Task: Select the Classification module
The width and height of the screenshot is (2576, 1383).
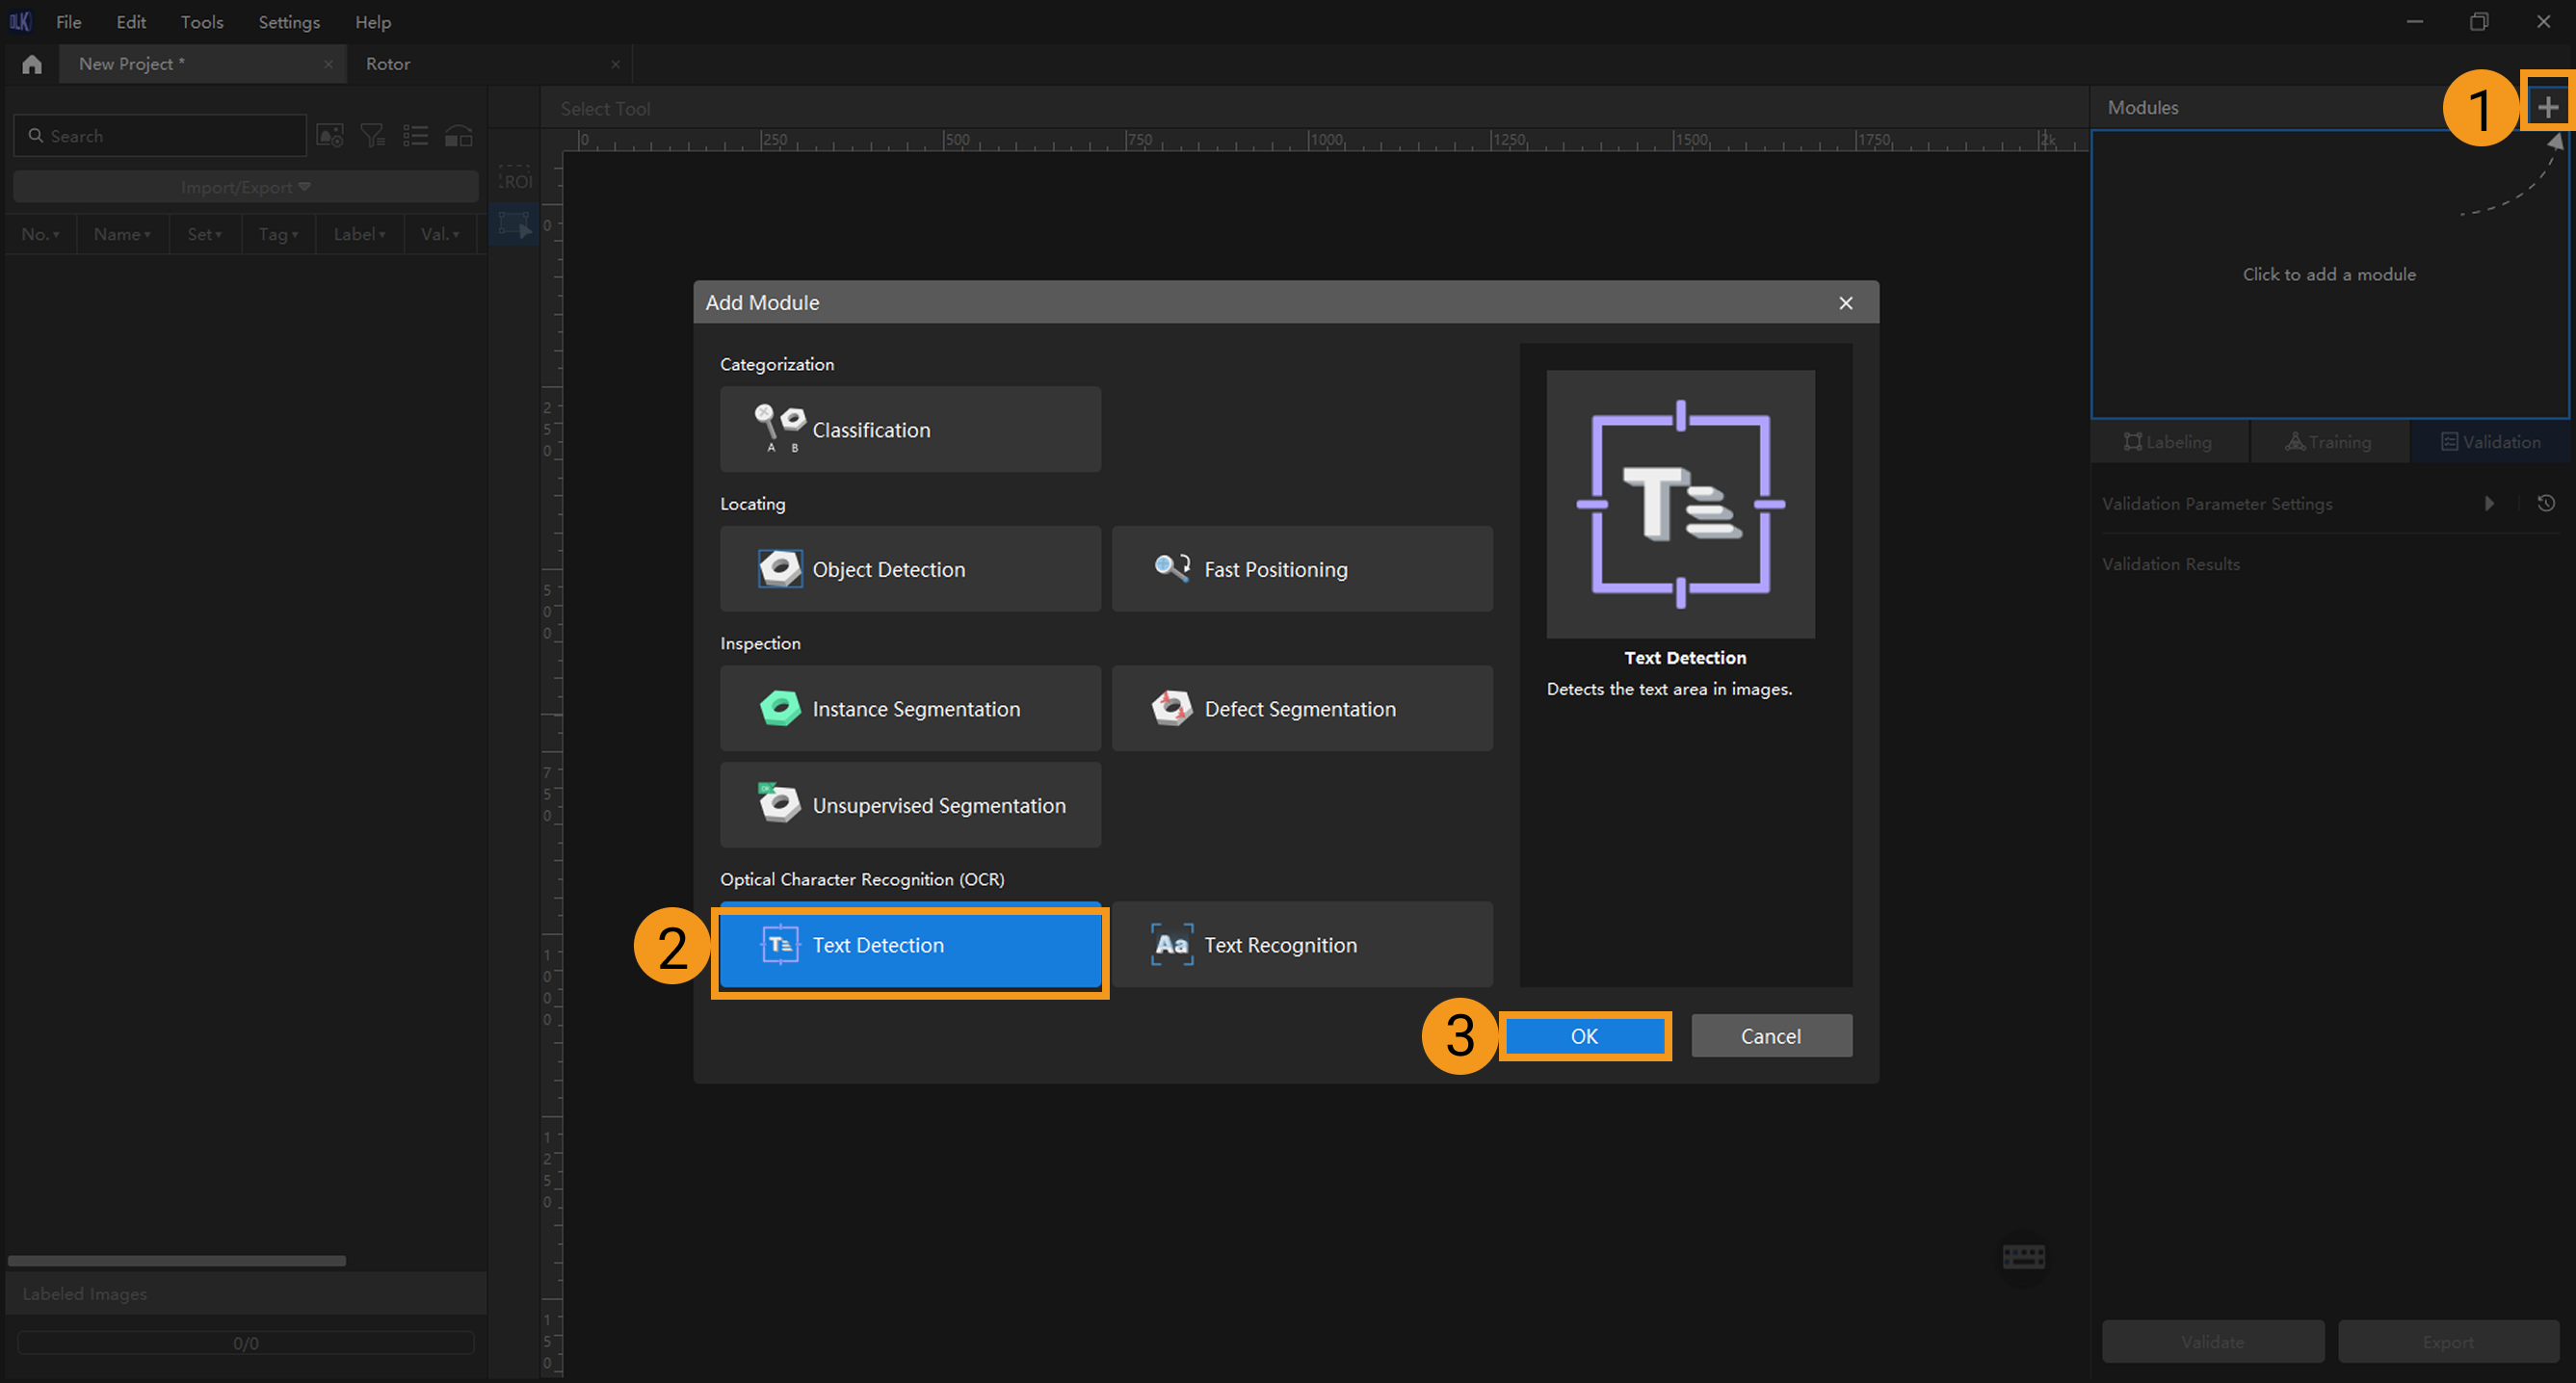Action: [x=910, y=429]
